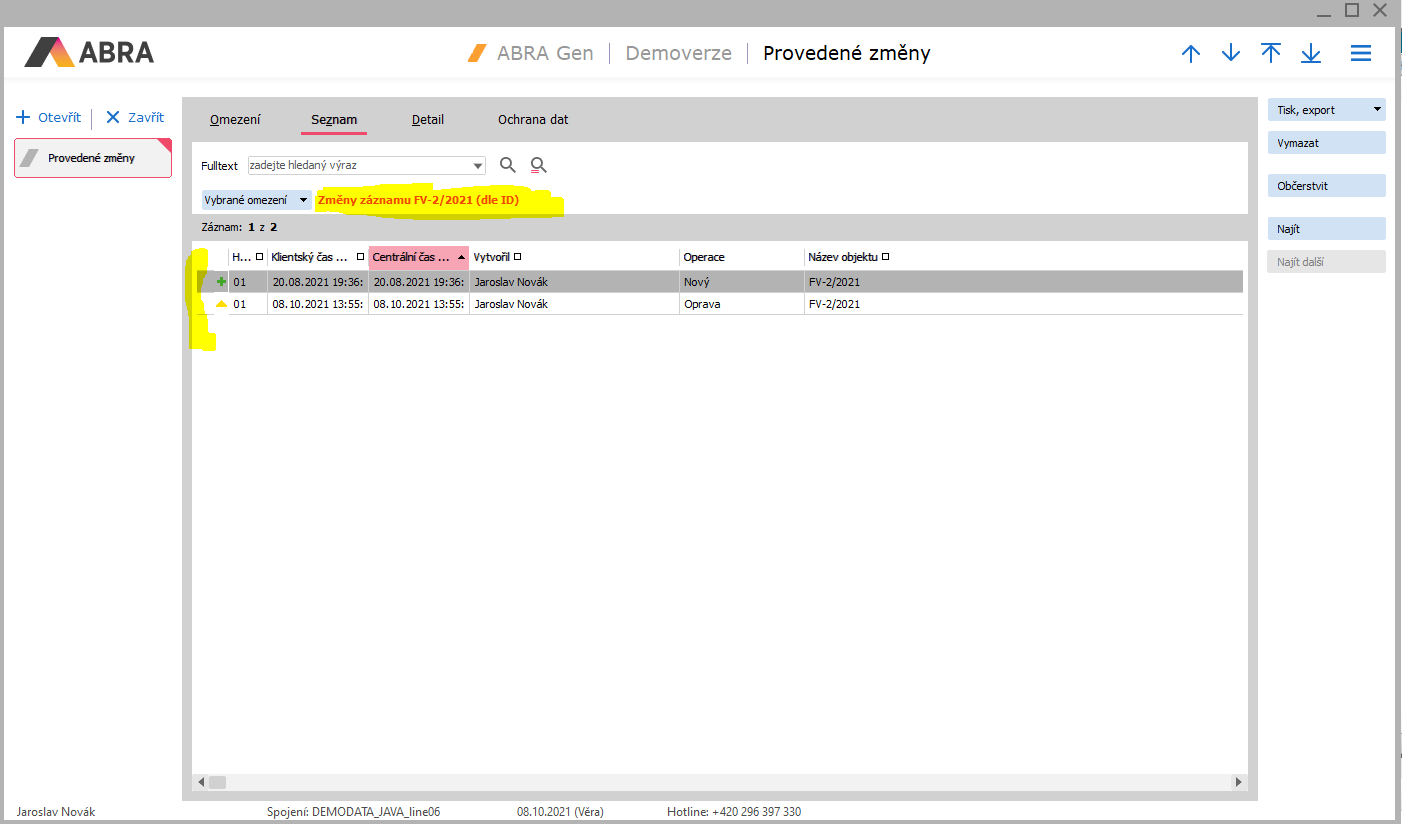Click the Vymazat button

point(1326,143)
